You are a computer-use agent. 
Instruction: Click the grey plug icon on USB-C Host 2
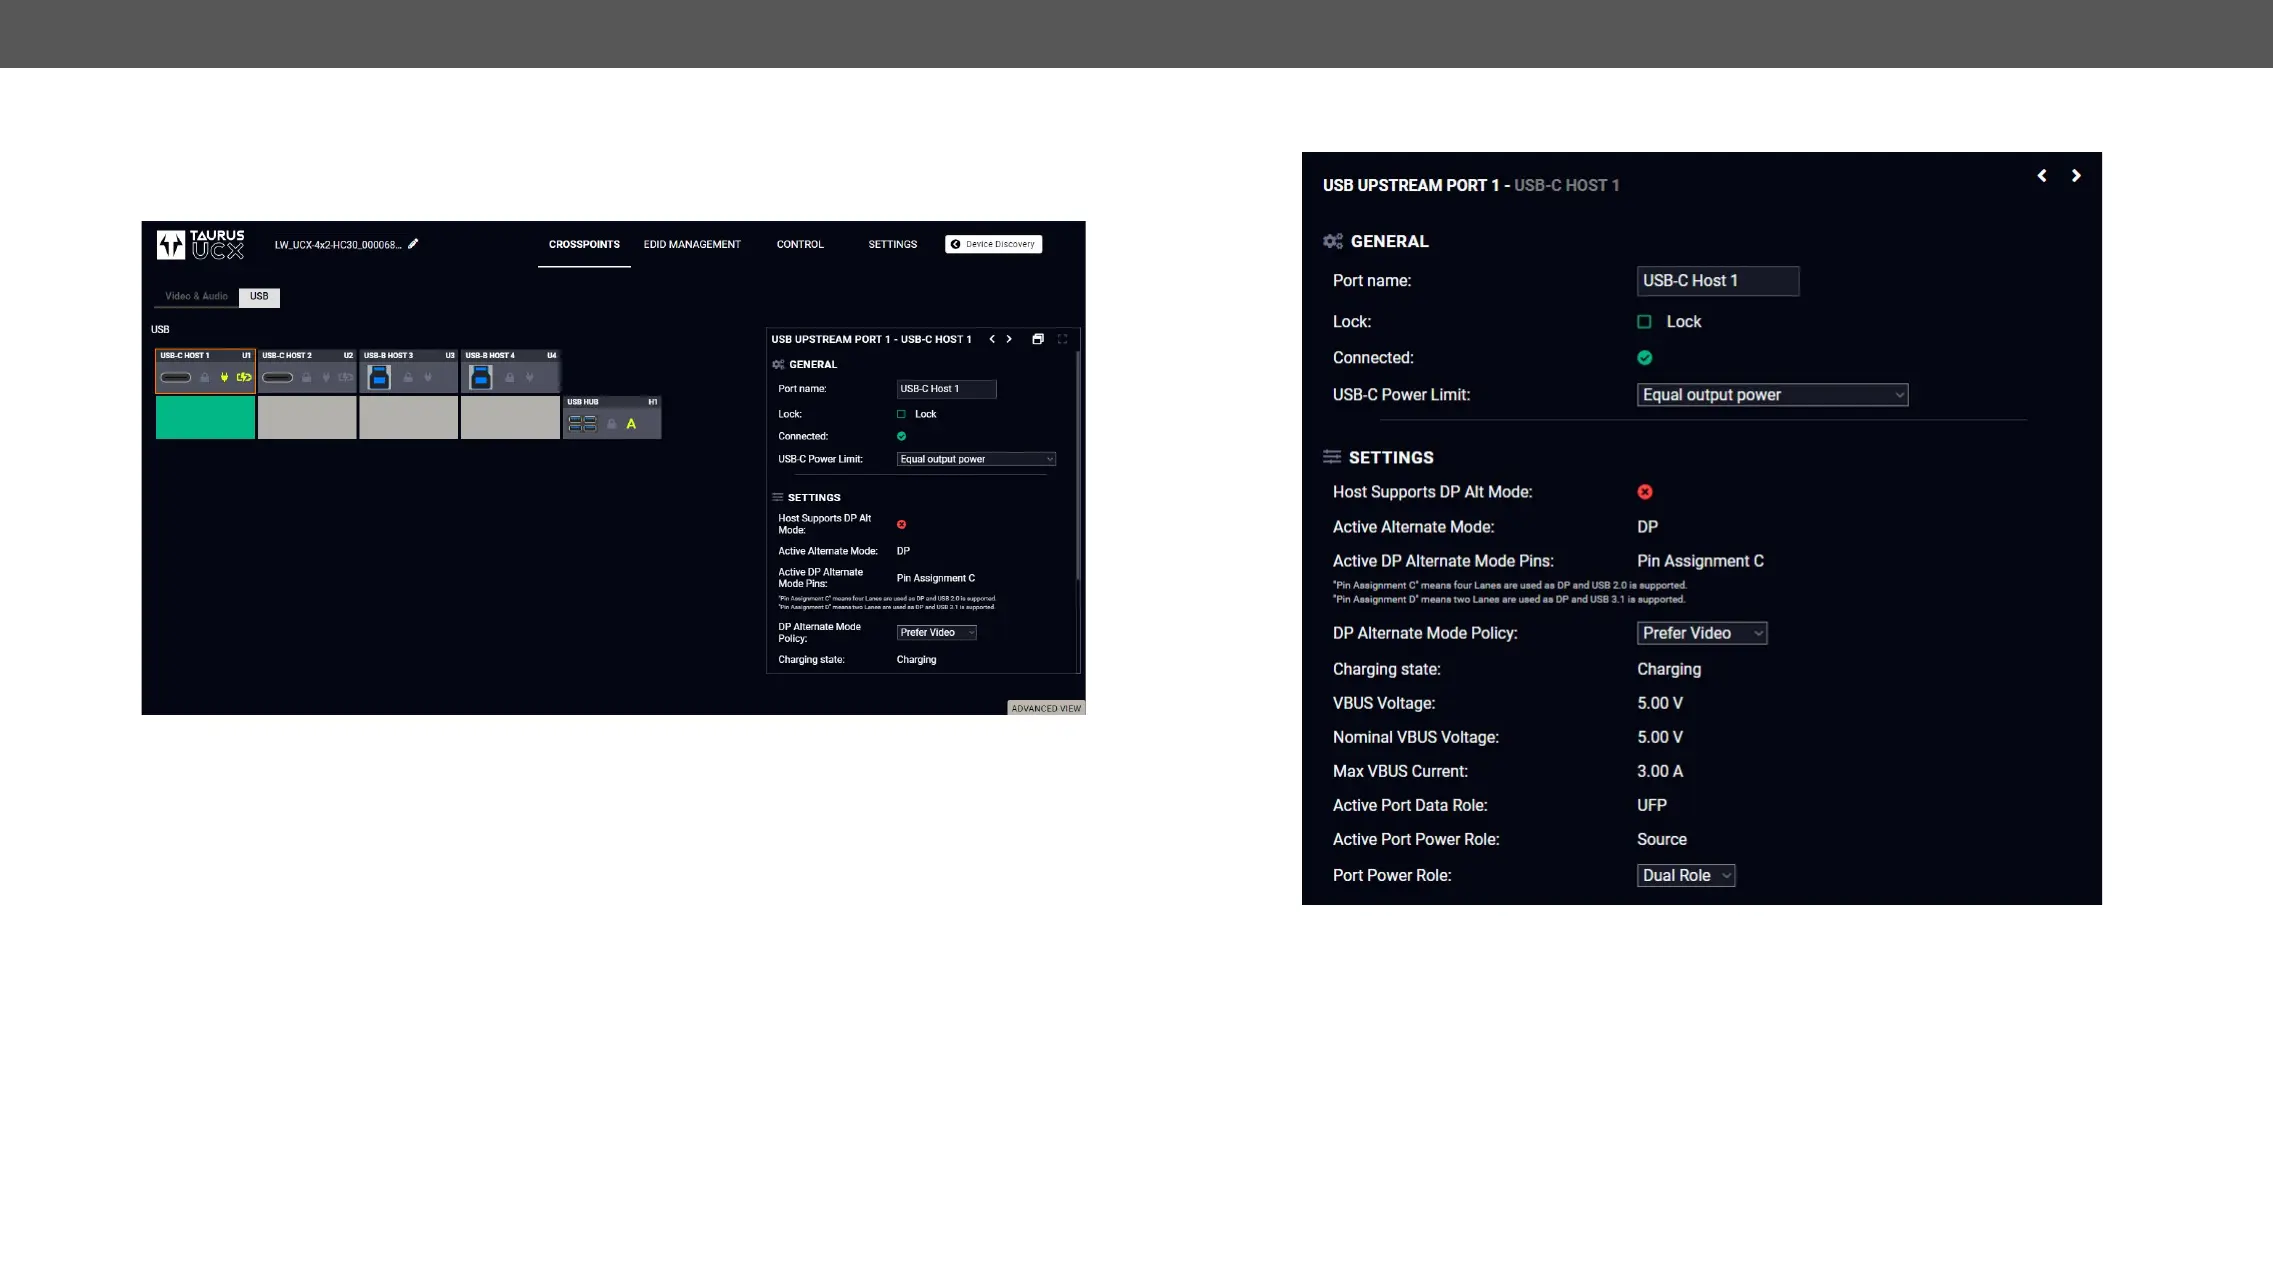point(326,378)
